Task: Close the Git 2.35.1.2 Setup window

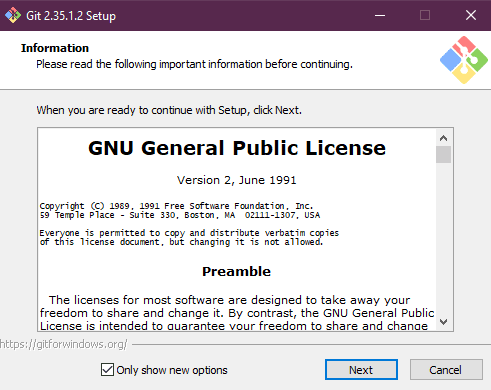Action: [471, 15]
